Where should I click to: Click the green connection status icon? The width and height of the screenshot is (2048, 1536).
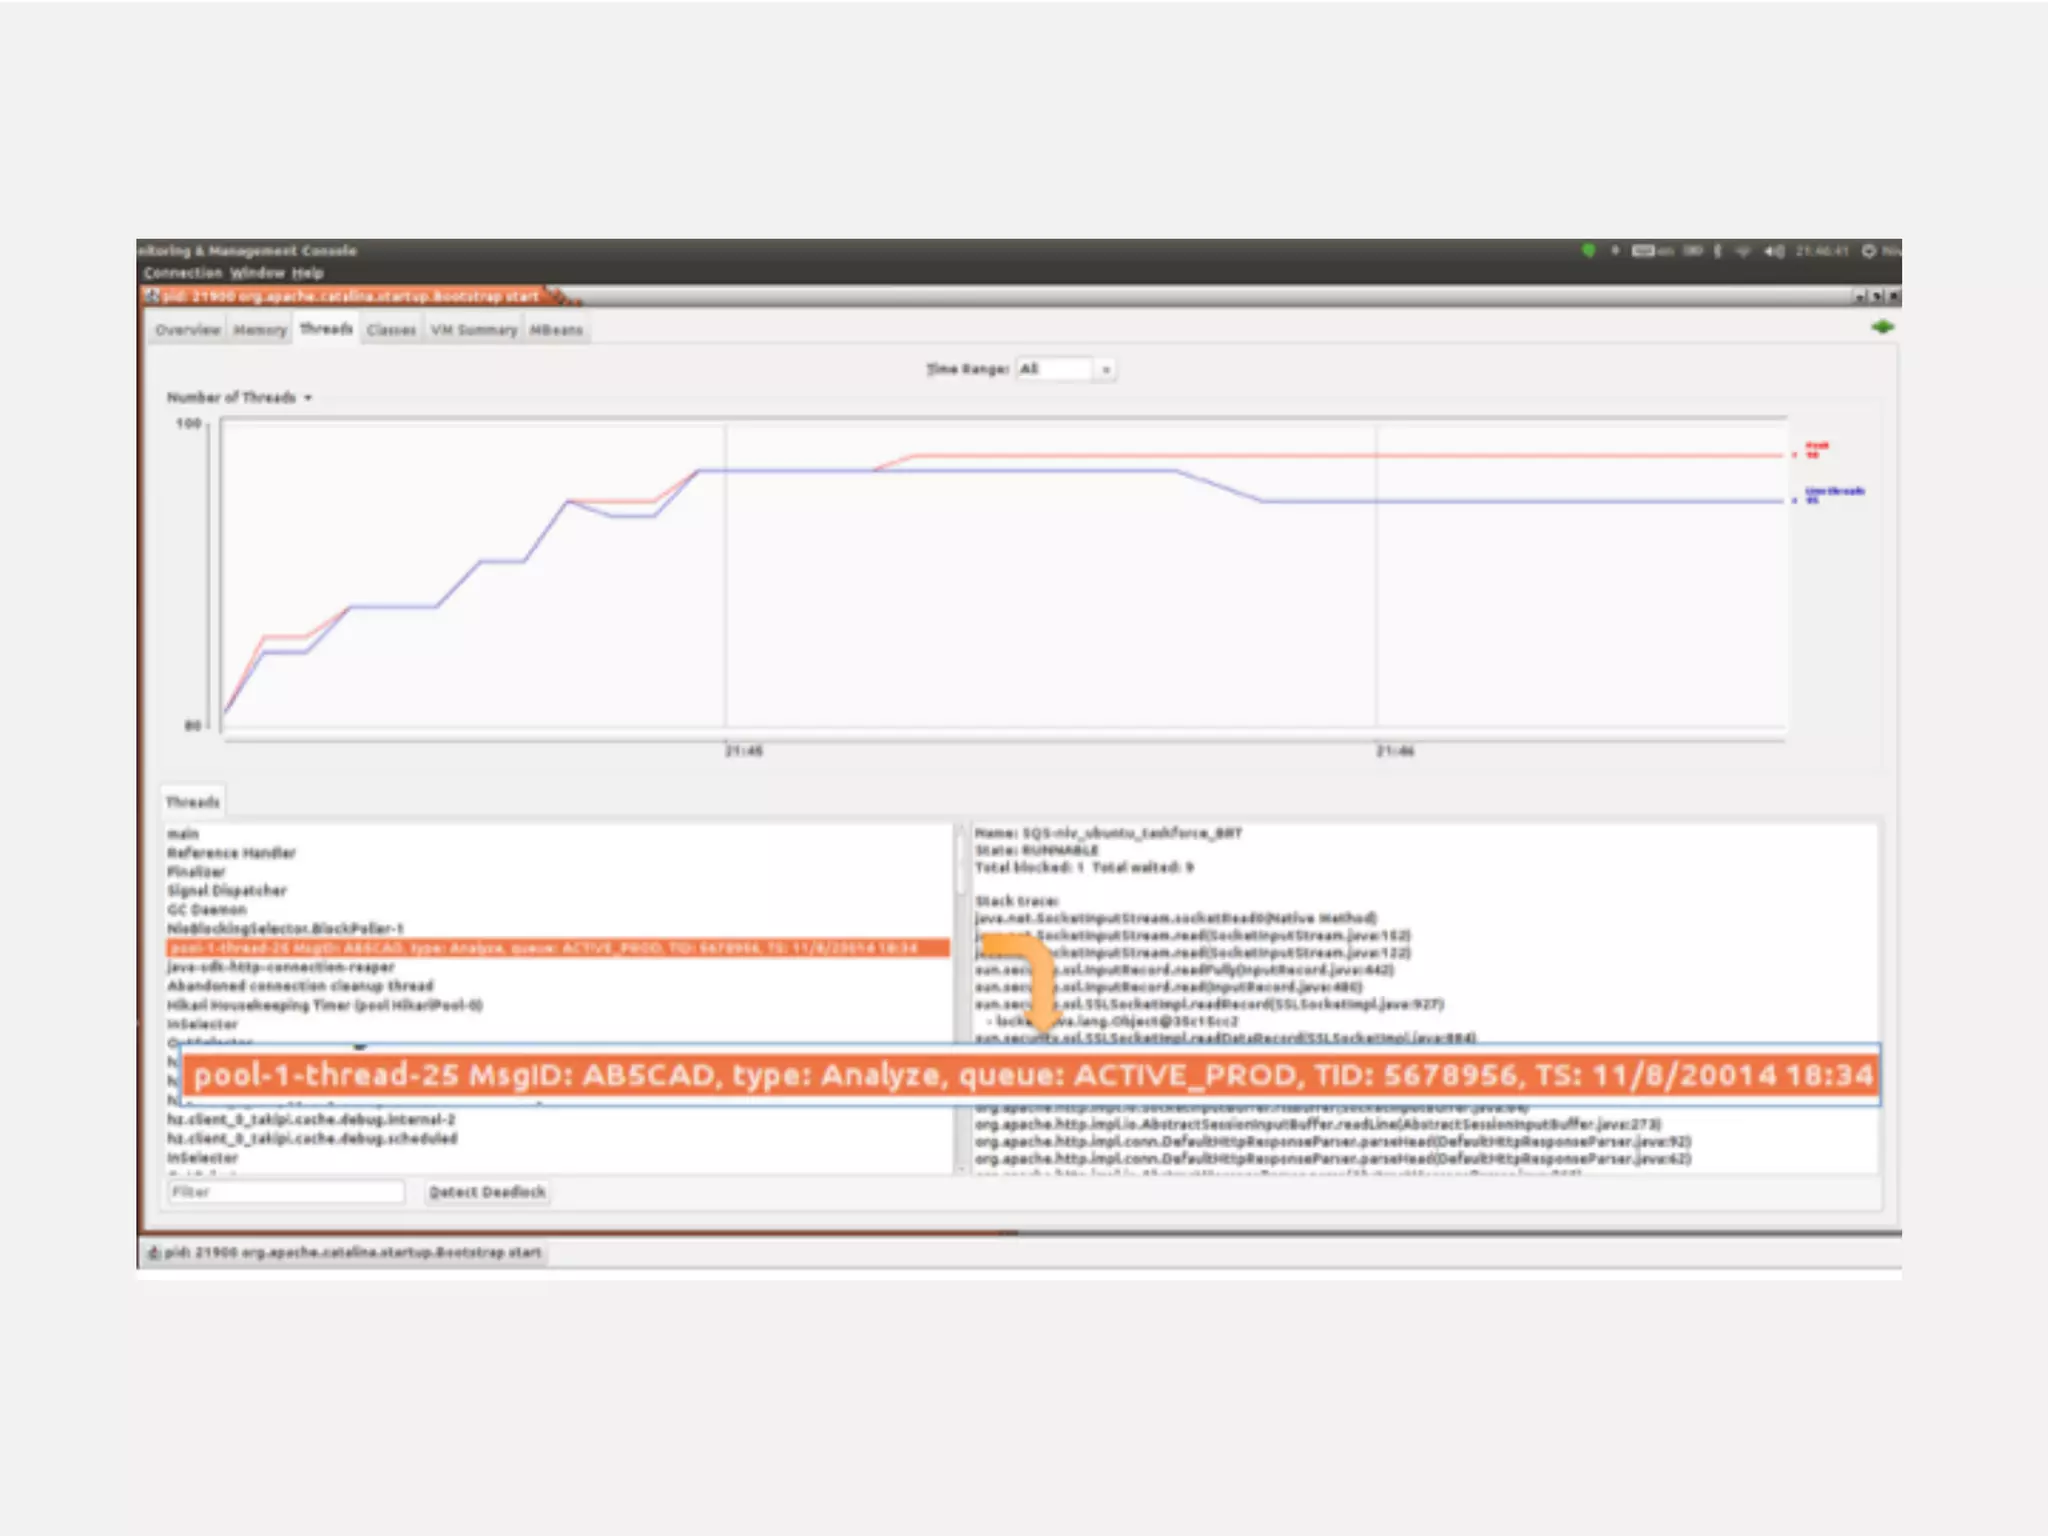pyautogui.click(x=1882, y=327)
